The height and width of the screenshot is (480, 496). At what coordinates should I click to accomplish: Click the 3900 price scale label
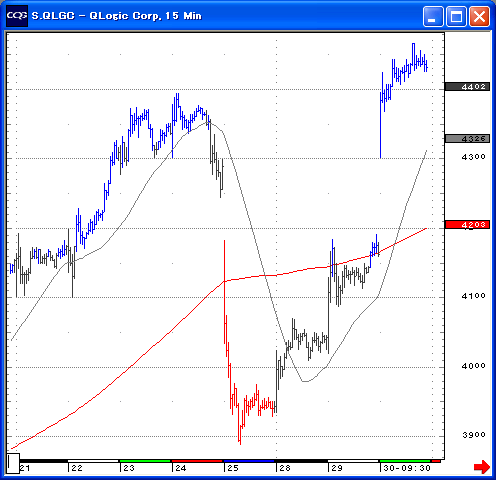[x=473, y=435]
